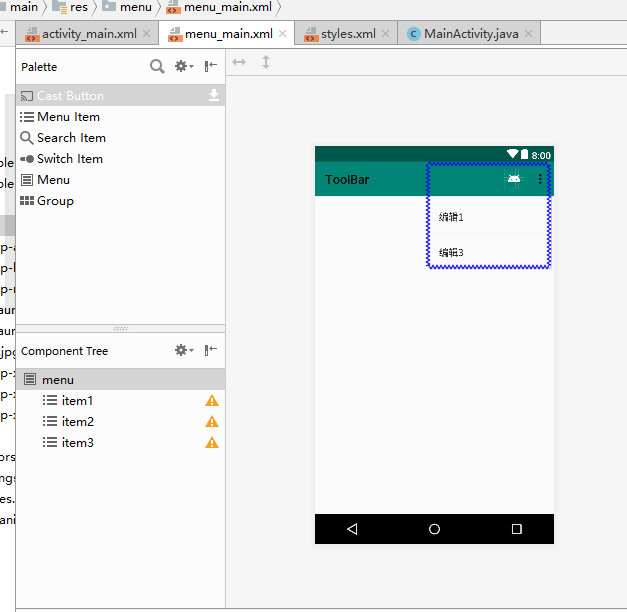Close the activity_main.xml tab
Screen dimensions: 627x612
147,34
